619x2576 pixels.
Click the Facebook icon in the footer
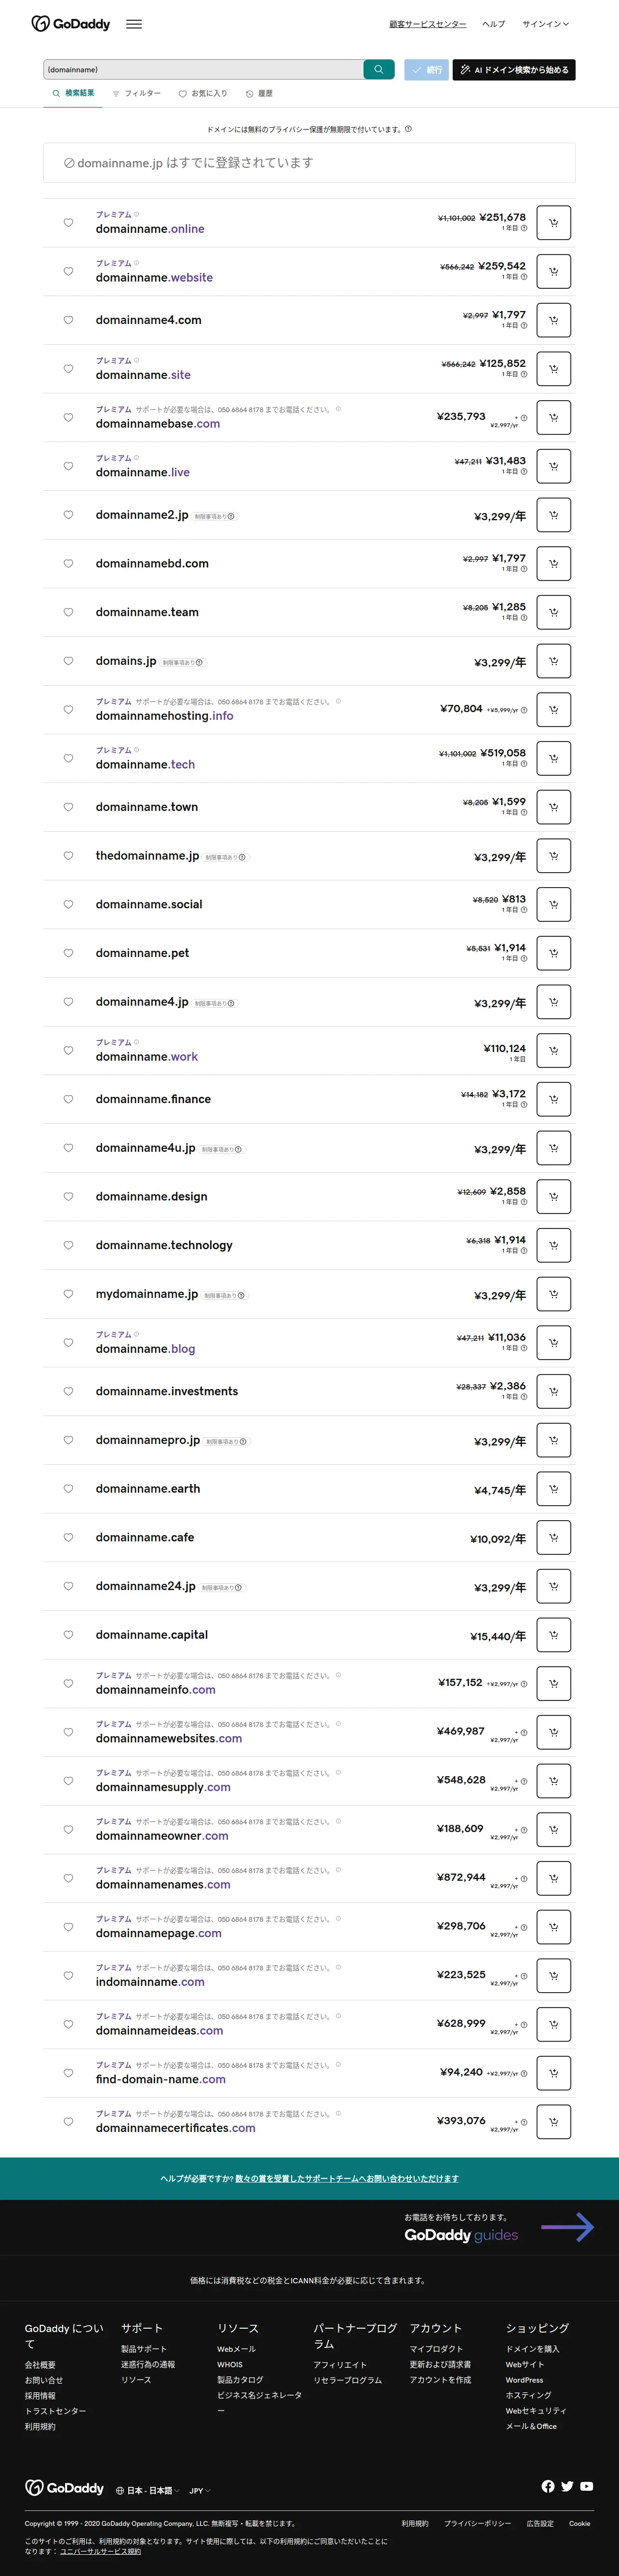548,2486
